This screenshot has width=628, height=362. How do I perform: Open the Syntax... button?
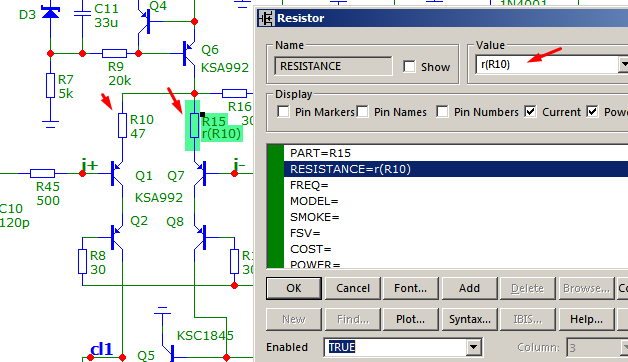tap(469, 319)
